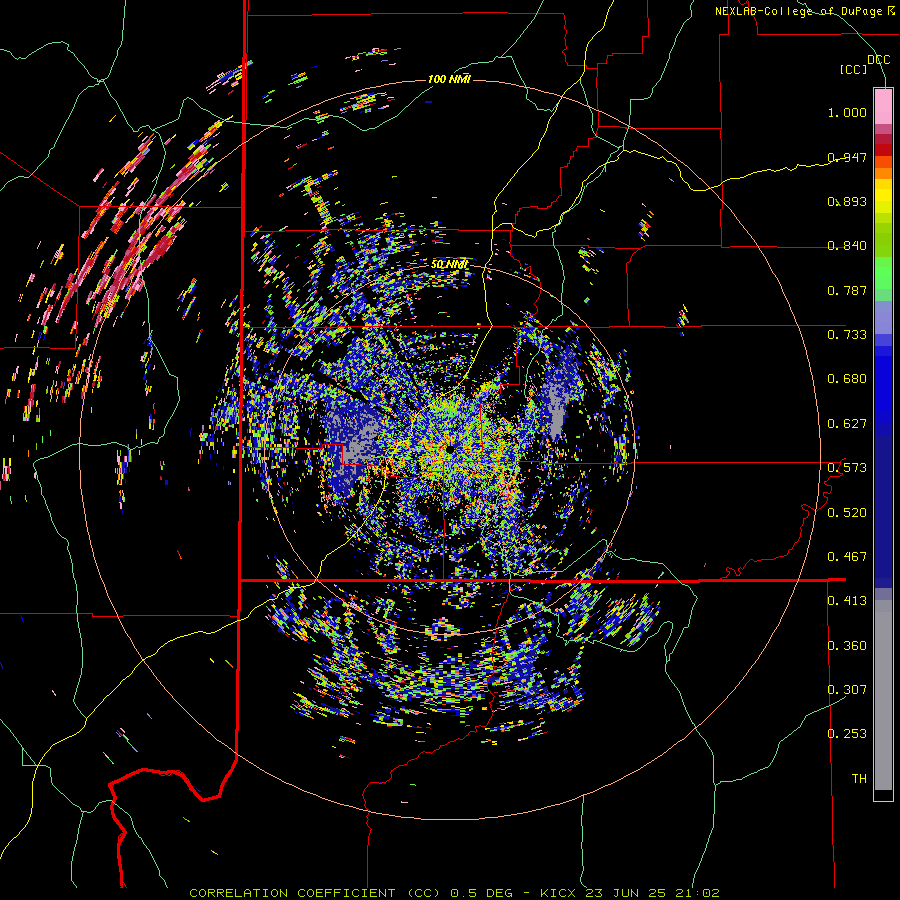The image size is (900, 900).
Task: Click the 50 NMI range ring label
Action: click(x=449, y=264)
